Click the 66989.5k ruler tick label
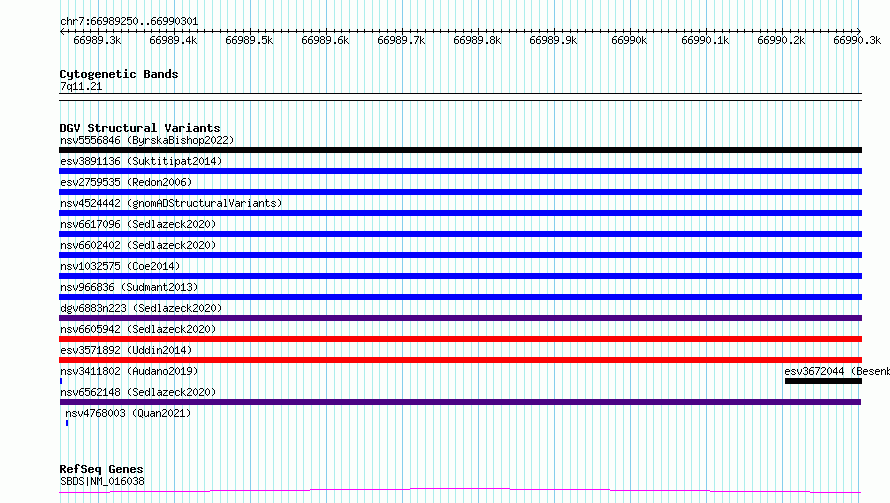Screen dimensions: 890x503 249,40
